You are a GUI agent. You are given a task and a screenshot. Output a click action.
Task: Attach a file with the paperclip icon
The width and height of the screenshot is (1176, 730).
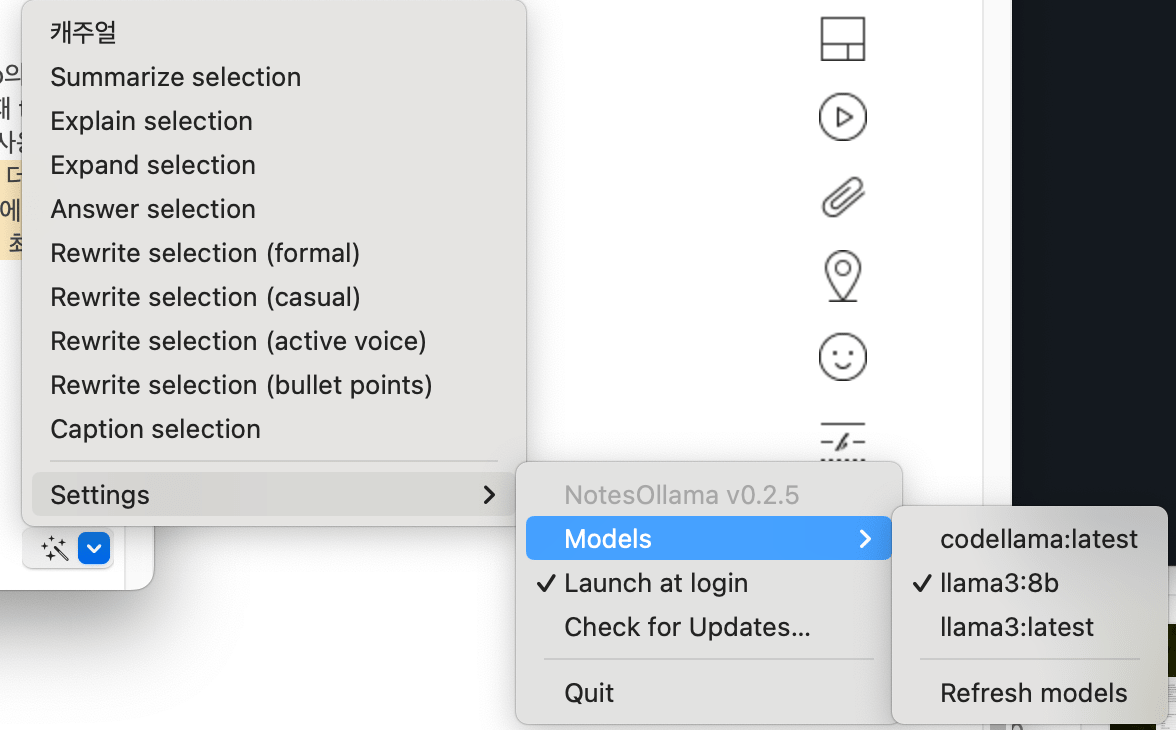pyautogui.click(x=843, y=197)
